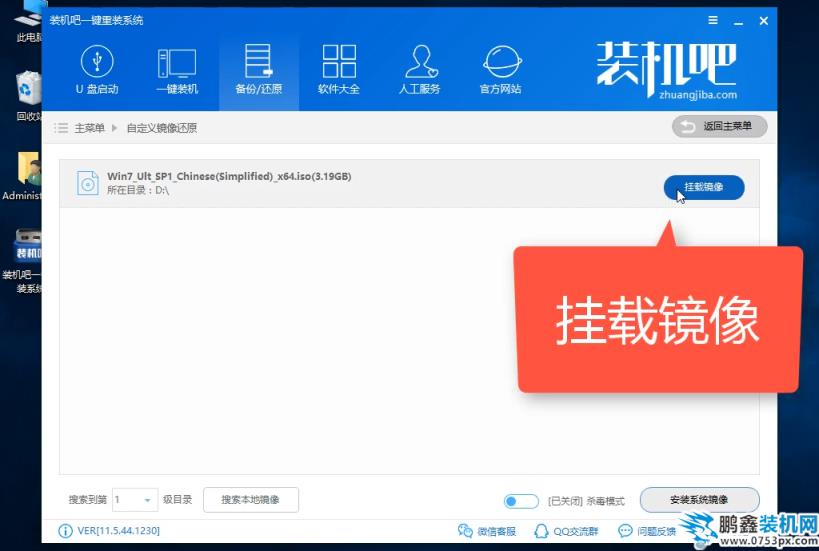Select 装机吧 desktop shortcut icon
This screenshot has height=551, width=819.
(22, 261)
